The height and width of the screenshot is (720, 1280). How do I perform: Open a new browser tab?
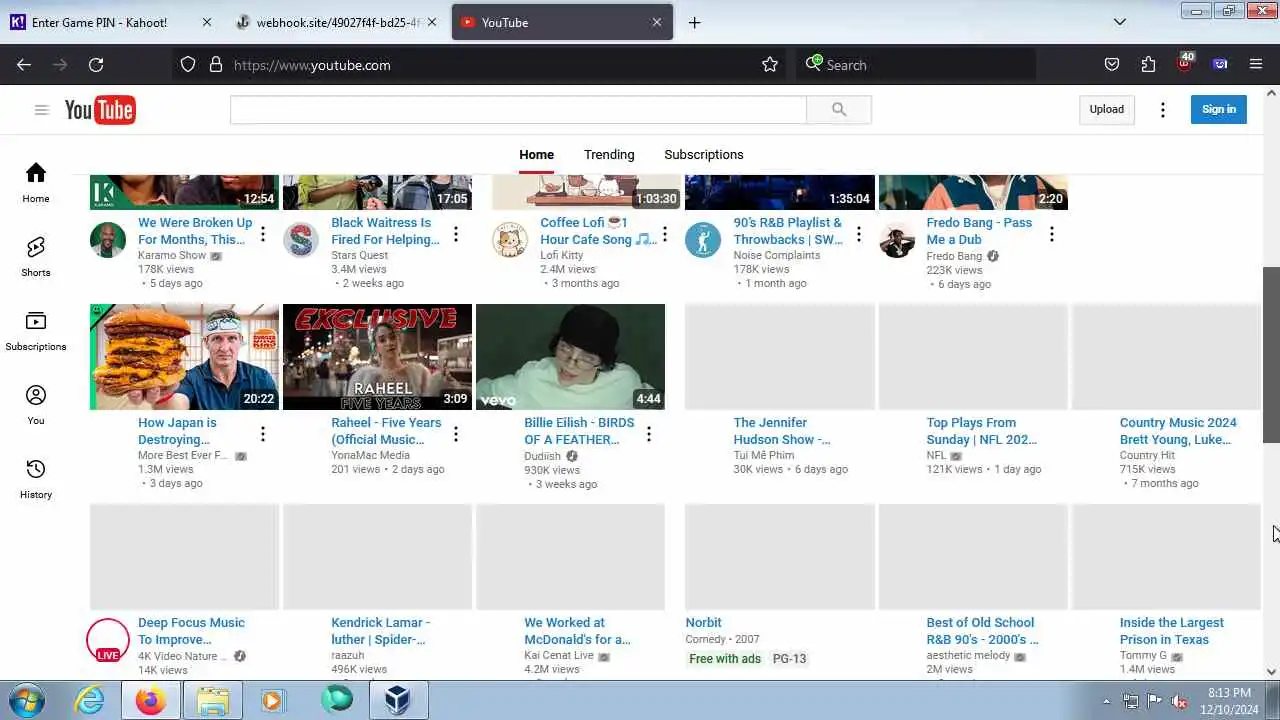point(694,22)
